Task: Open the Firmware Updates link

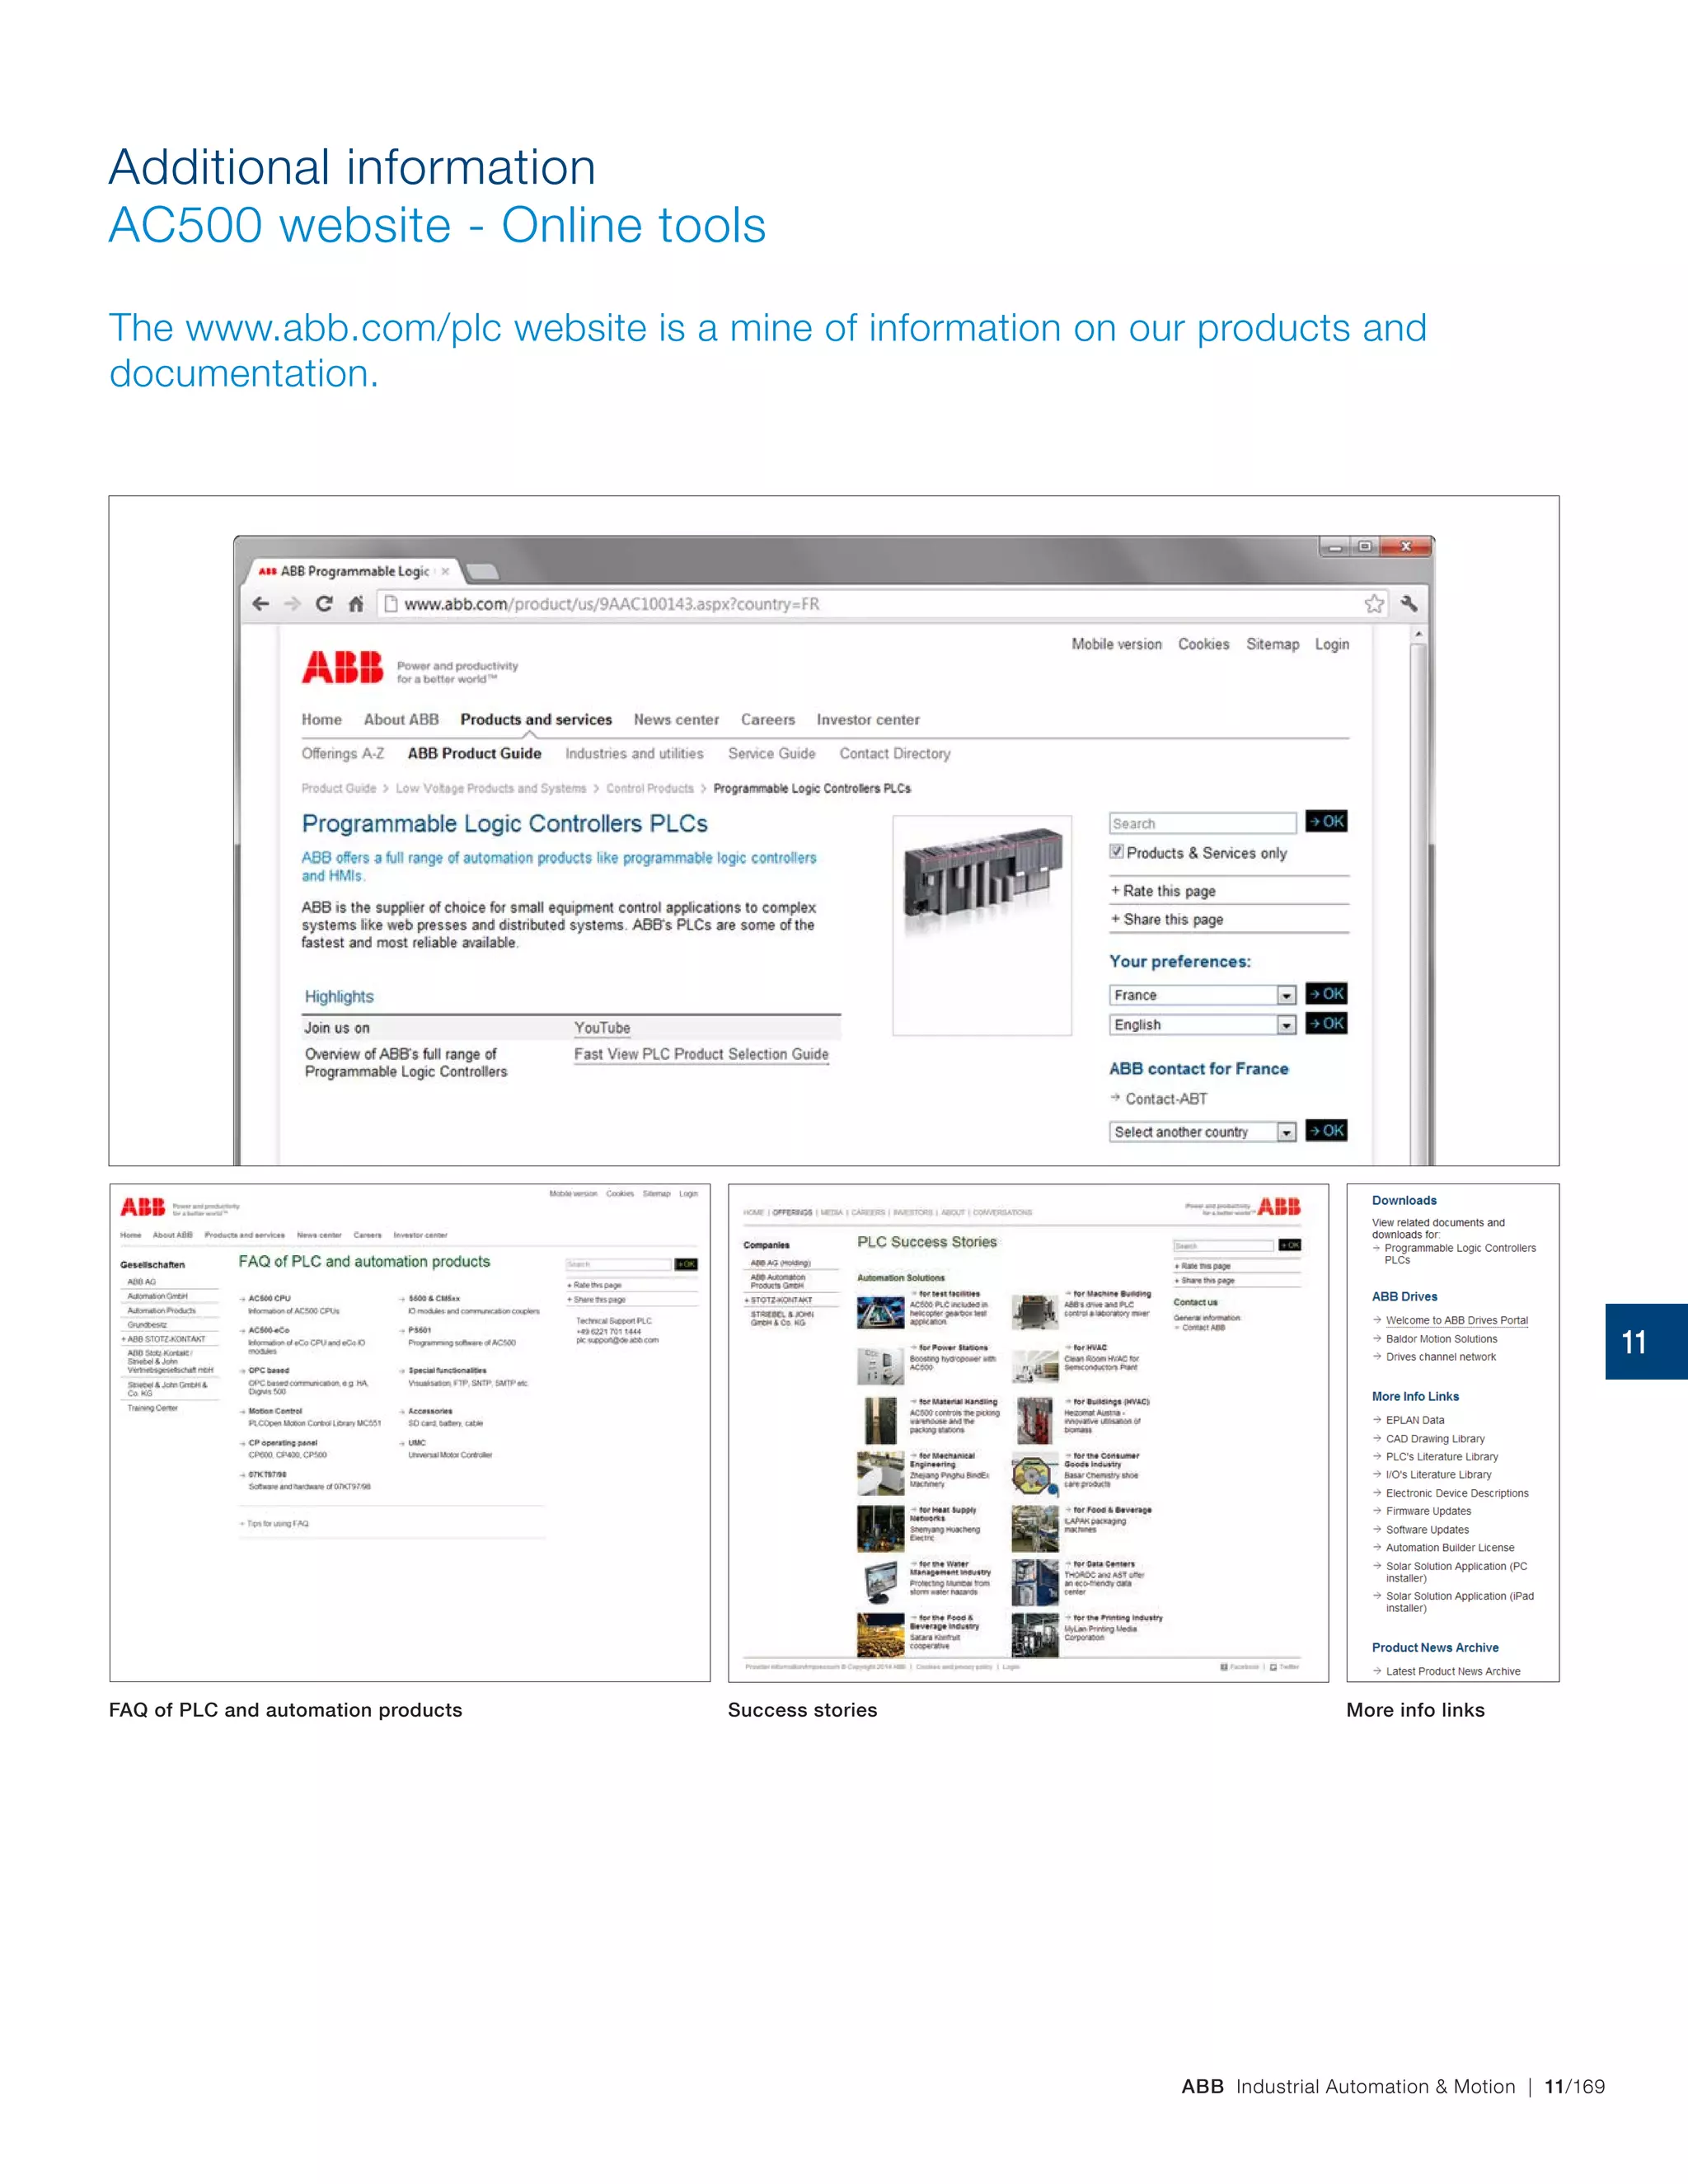Action: click(x=1429, y=1511)
